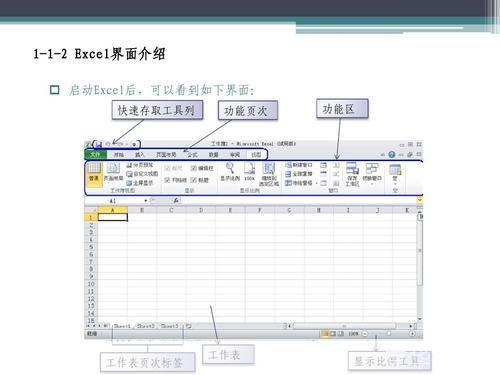
Task: Open the green 文件 File tab
Action: point(95,154)
